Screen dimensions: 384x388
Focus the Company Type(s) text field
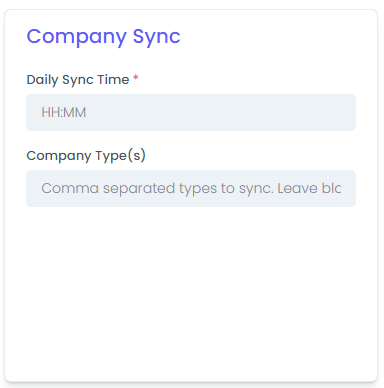[x=191, y=188]
